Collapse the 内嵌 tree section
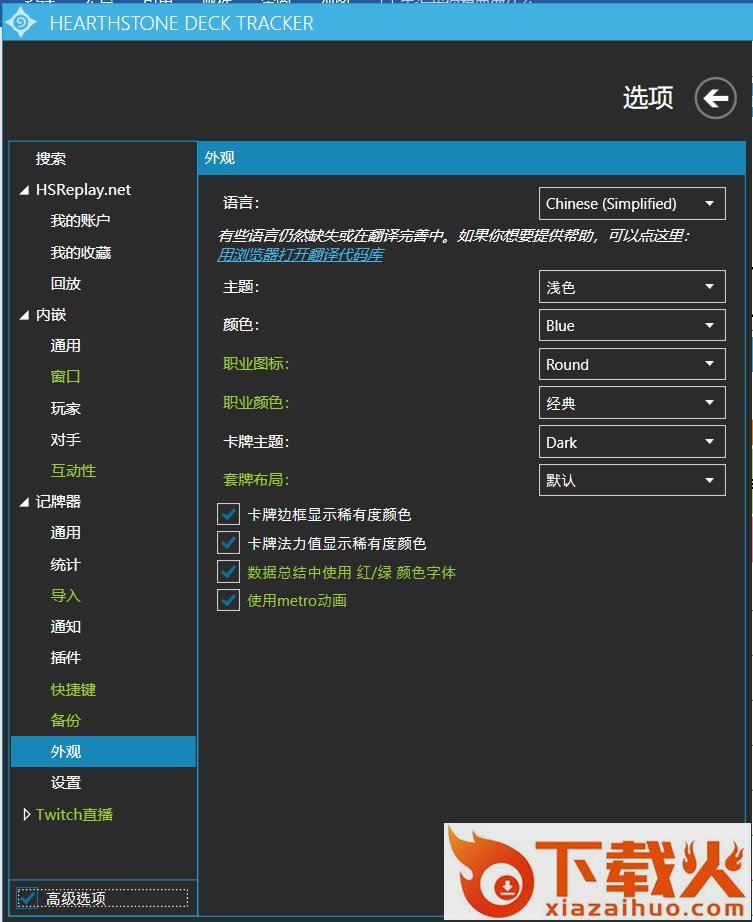Viewport: 753px width, 922px height. pos(25,315)
